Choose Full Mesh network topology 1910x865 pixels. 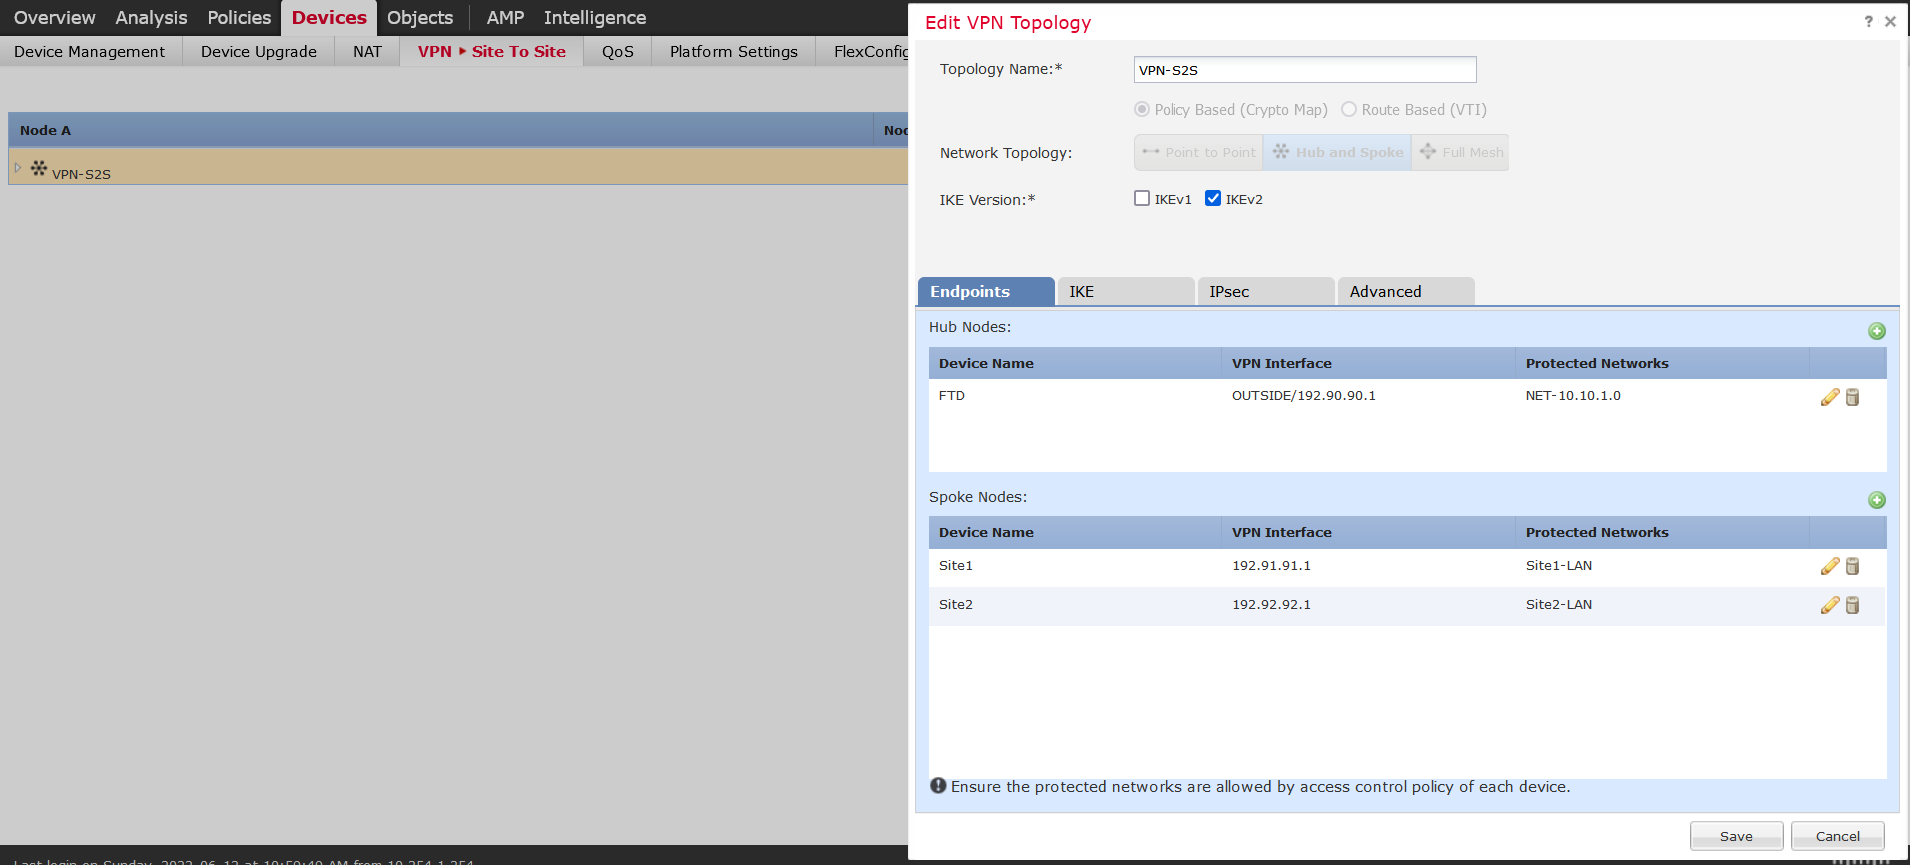(1461, 152)
